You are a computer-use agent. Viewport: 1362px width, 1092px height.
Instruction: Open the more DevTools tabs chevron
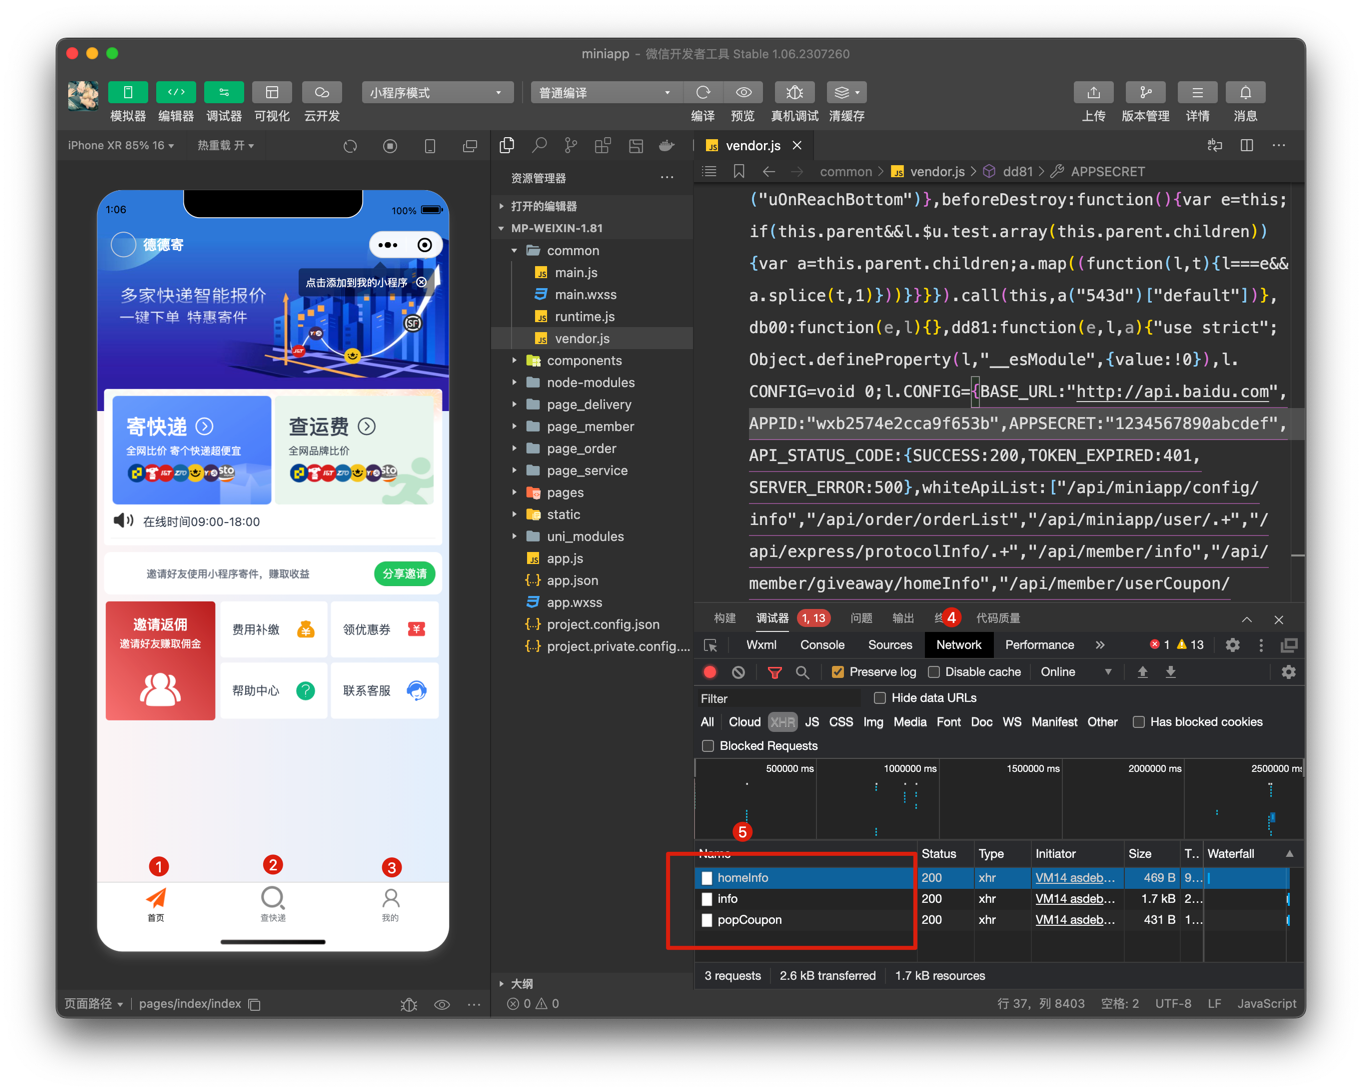(1100, 645)
